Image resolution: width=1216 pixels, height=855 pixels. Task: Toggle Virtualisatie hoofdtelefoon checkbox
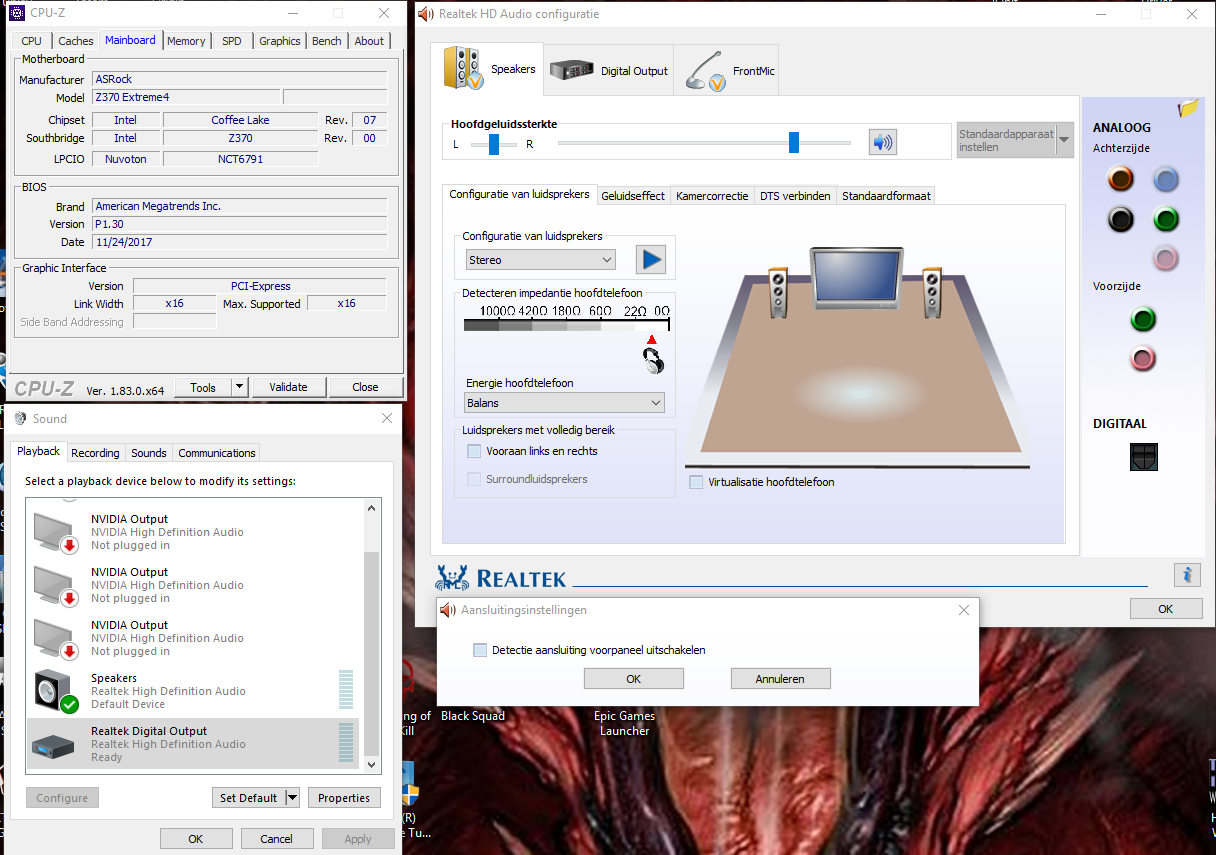(x=696, y=482)
